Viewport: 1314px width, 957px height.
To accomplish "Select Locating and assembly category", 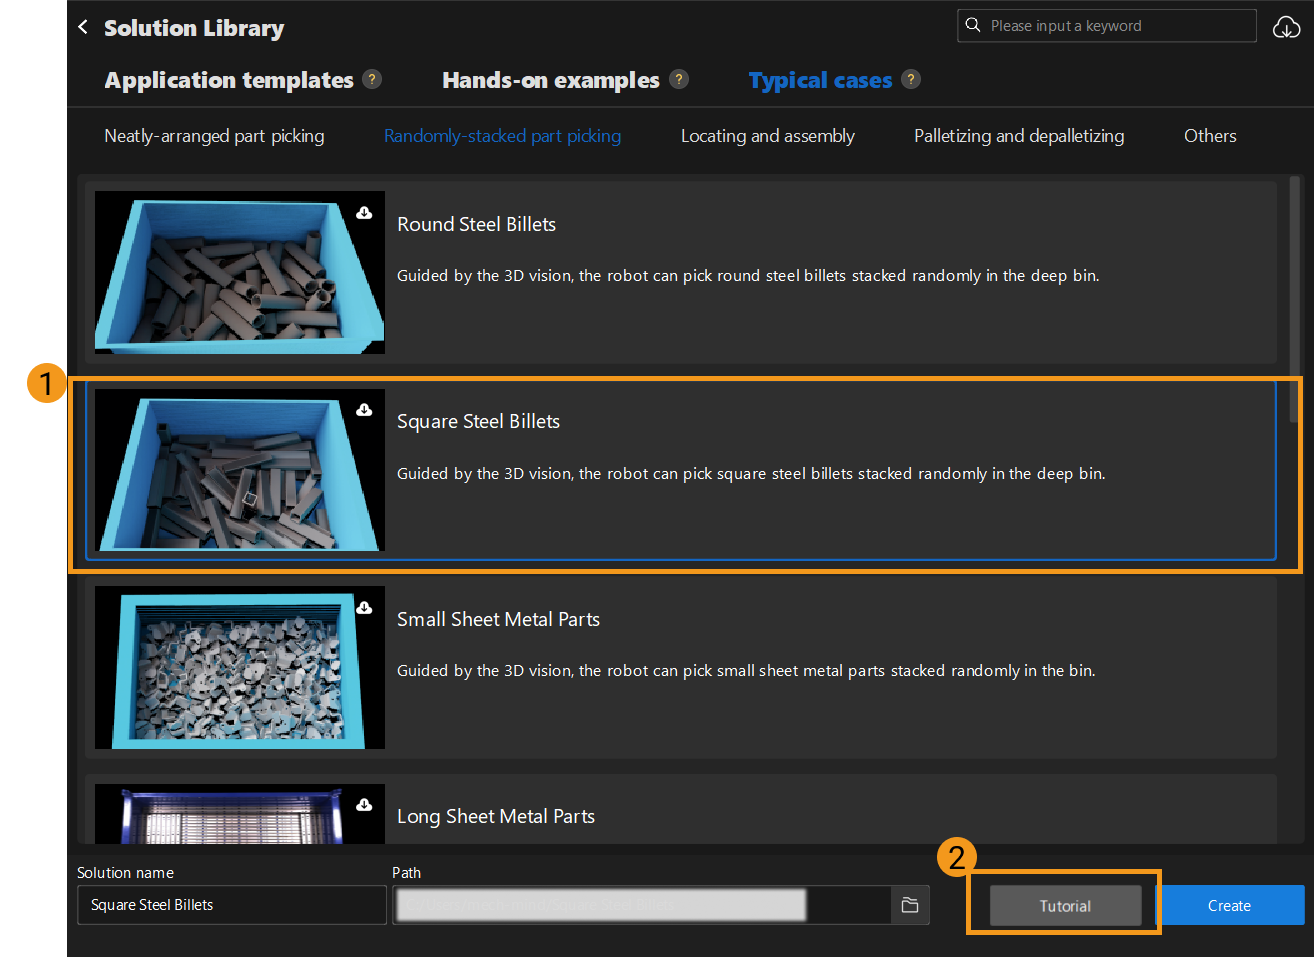I will point(768,136).
